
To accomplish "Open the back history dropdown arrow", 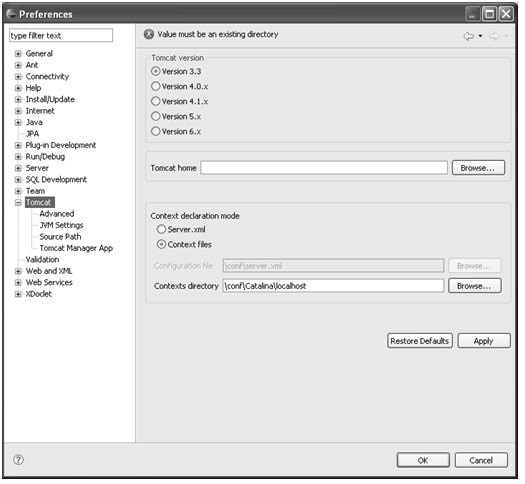I will pos(480,36).
